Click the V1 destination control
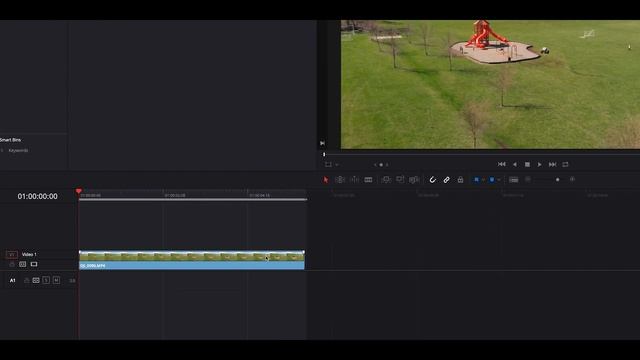640x360 pixels. pyautogui.click(x=11, y=254)
